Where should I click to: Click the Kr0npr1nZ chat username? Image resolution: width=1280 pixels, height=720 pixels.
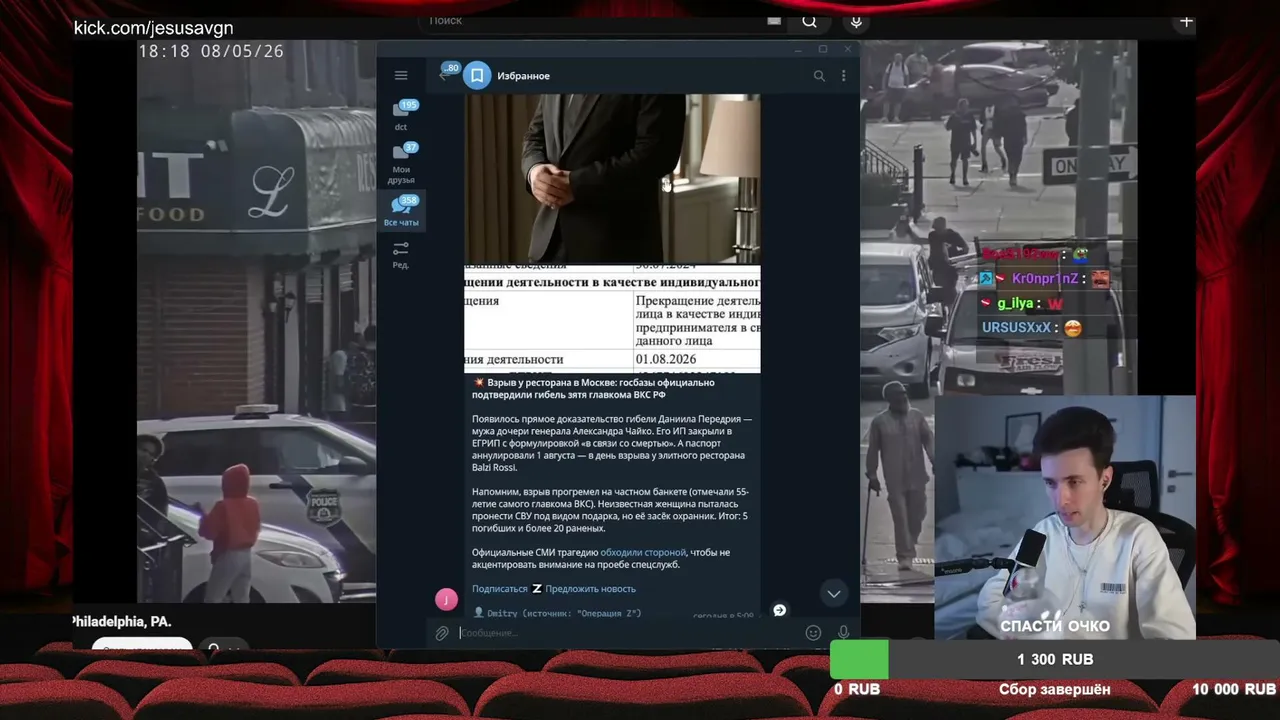pos(1045,279)
